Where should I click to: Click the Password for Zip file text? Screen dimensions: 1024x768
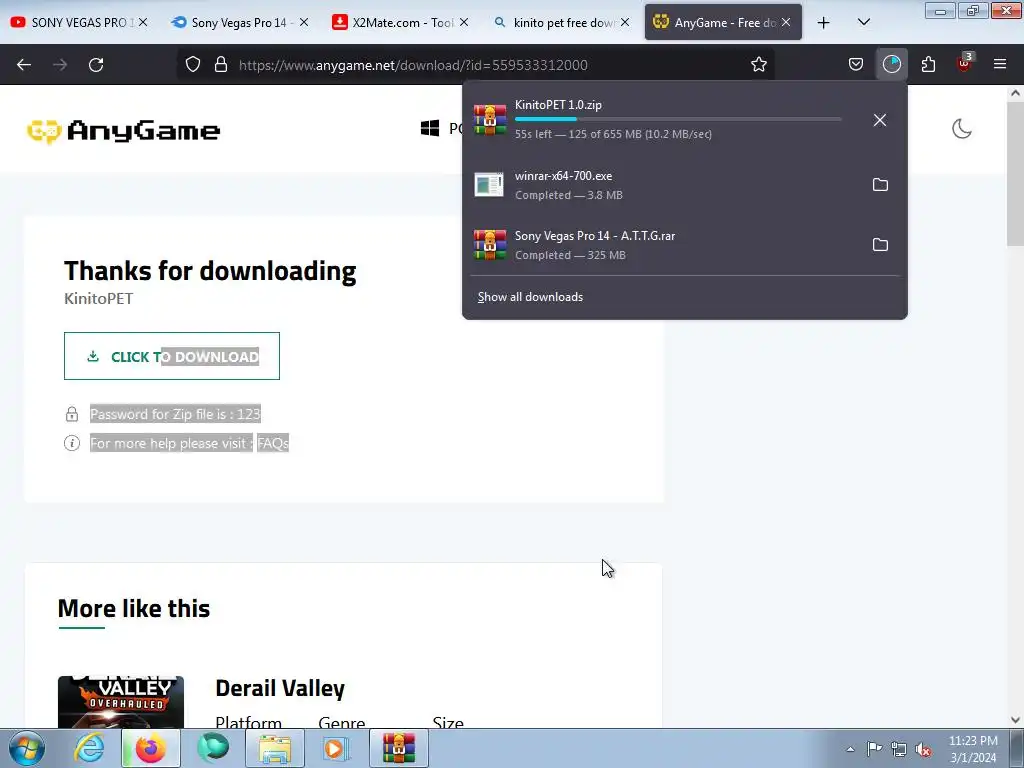[x=175, y=414]
